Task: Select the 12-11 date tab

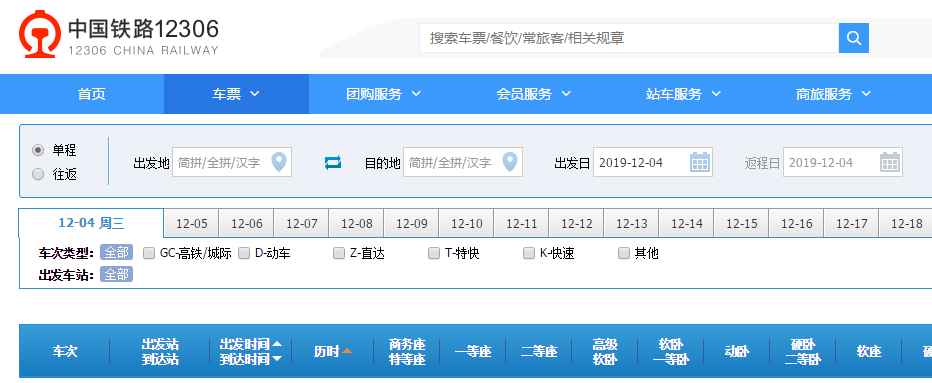Action: (521, 224)
